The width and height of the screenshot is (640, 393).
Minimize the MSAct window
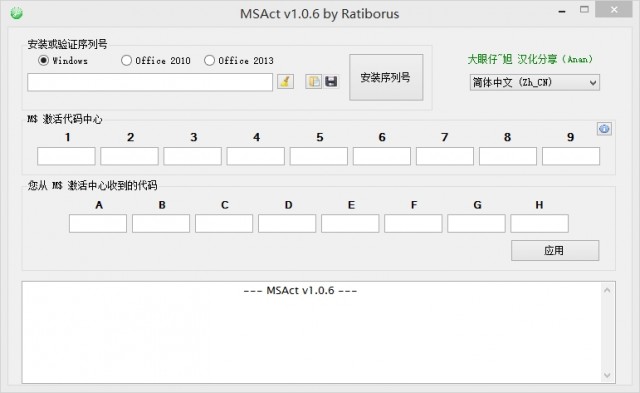tap(562, 11)
